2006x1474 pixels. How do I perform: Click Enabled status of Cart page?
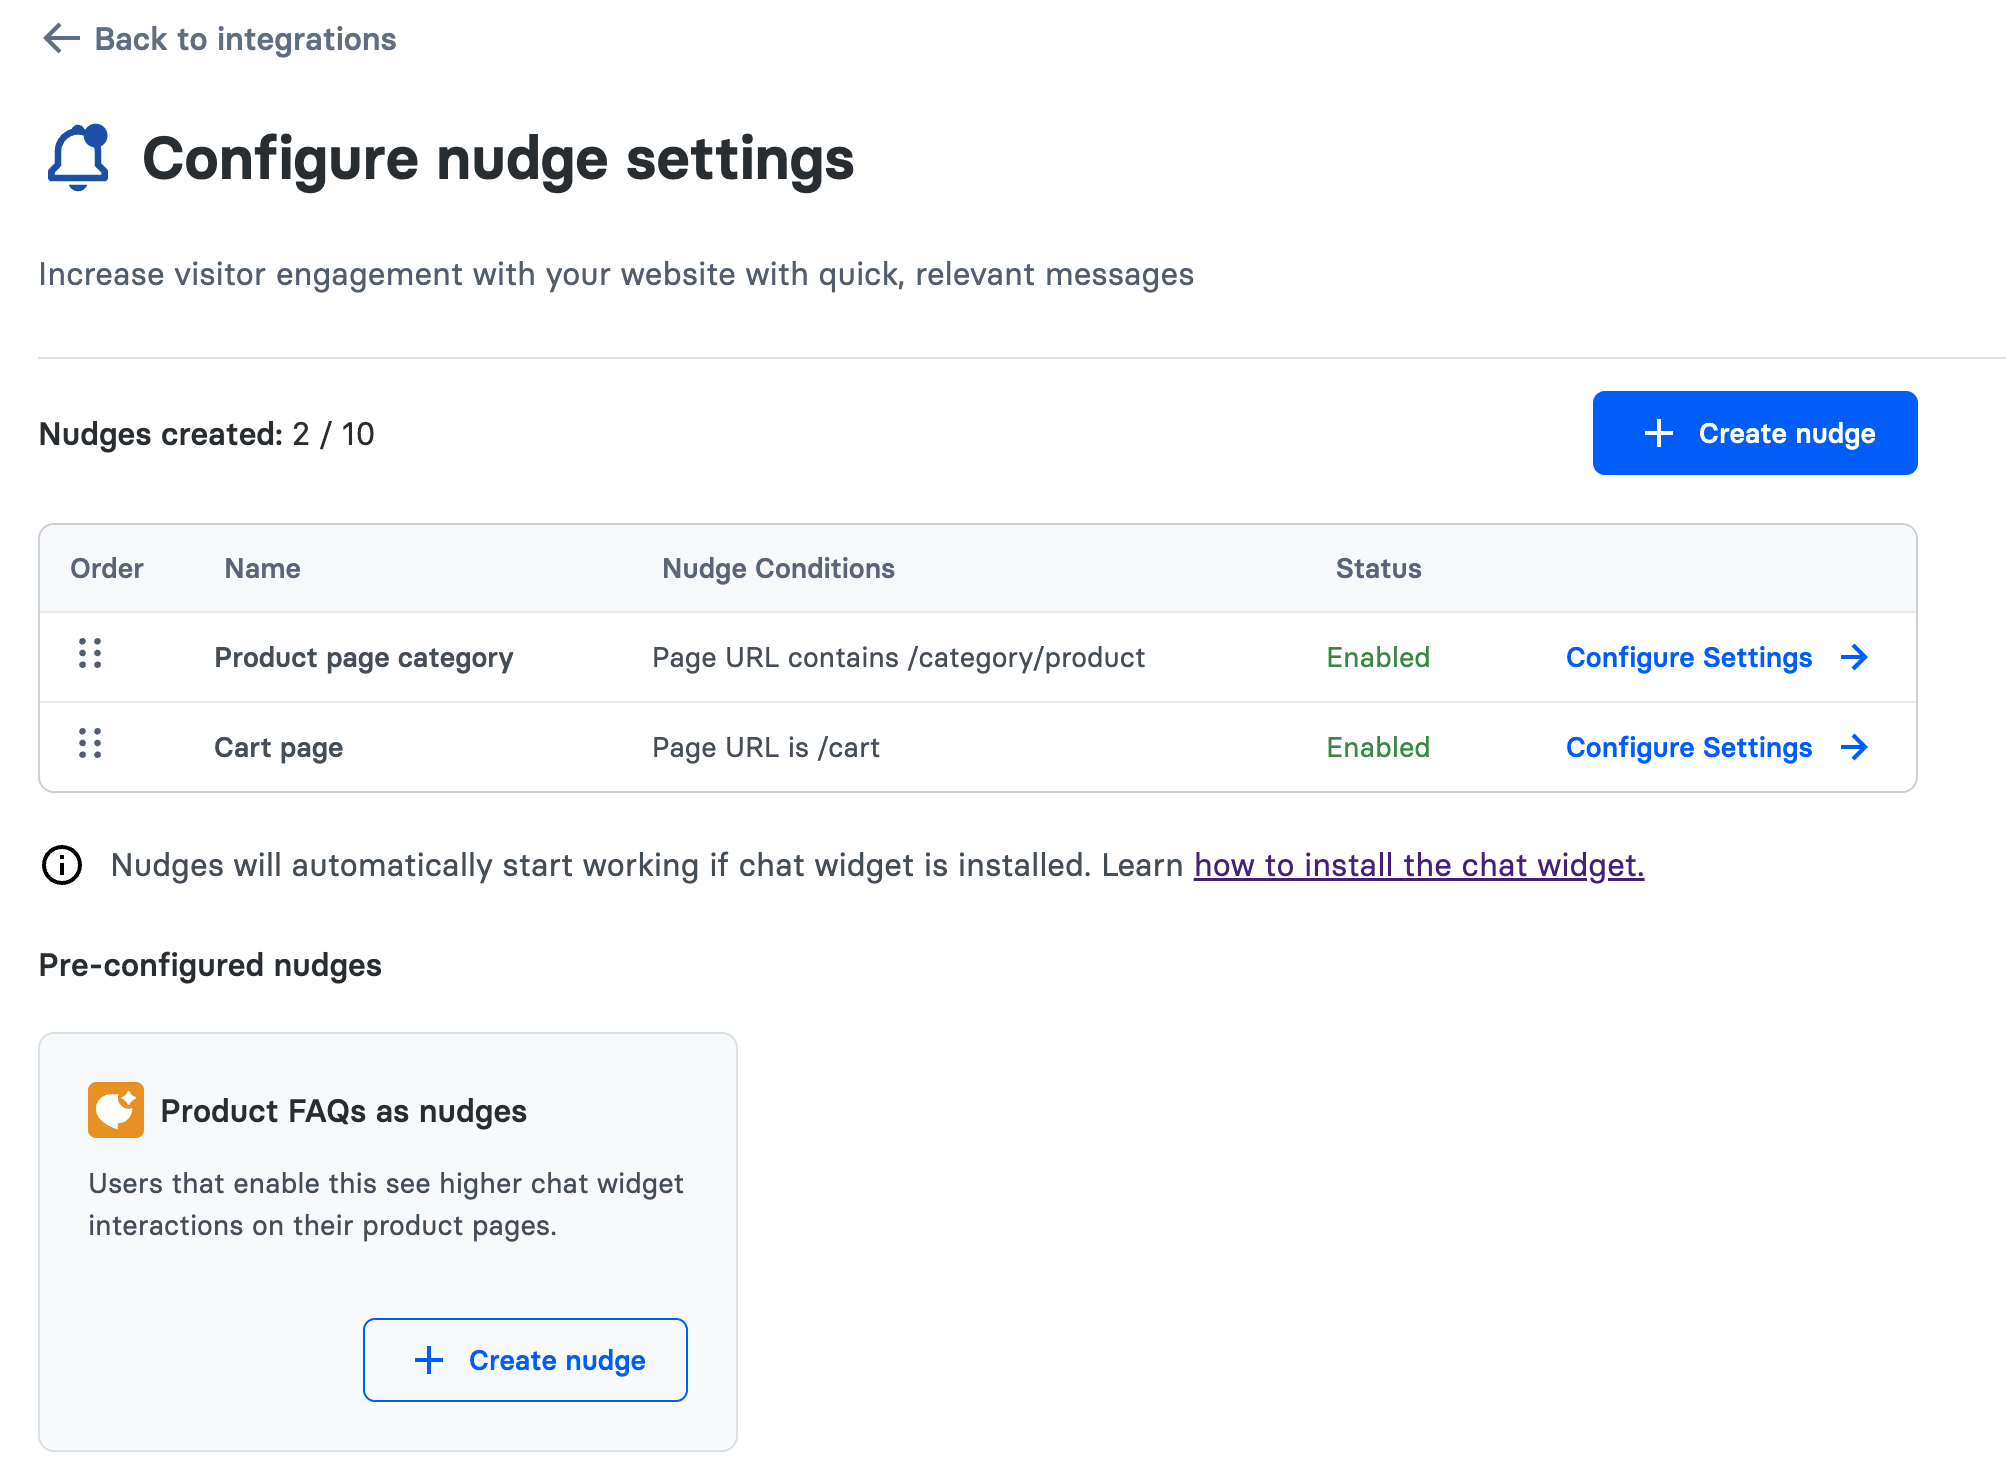(x=1377, y=747)
